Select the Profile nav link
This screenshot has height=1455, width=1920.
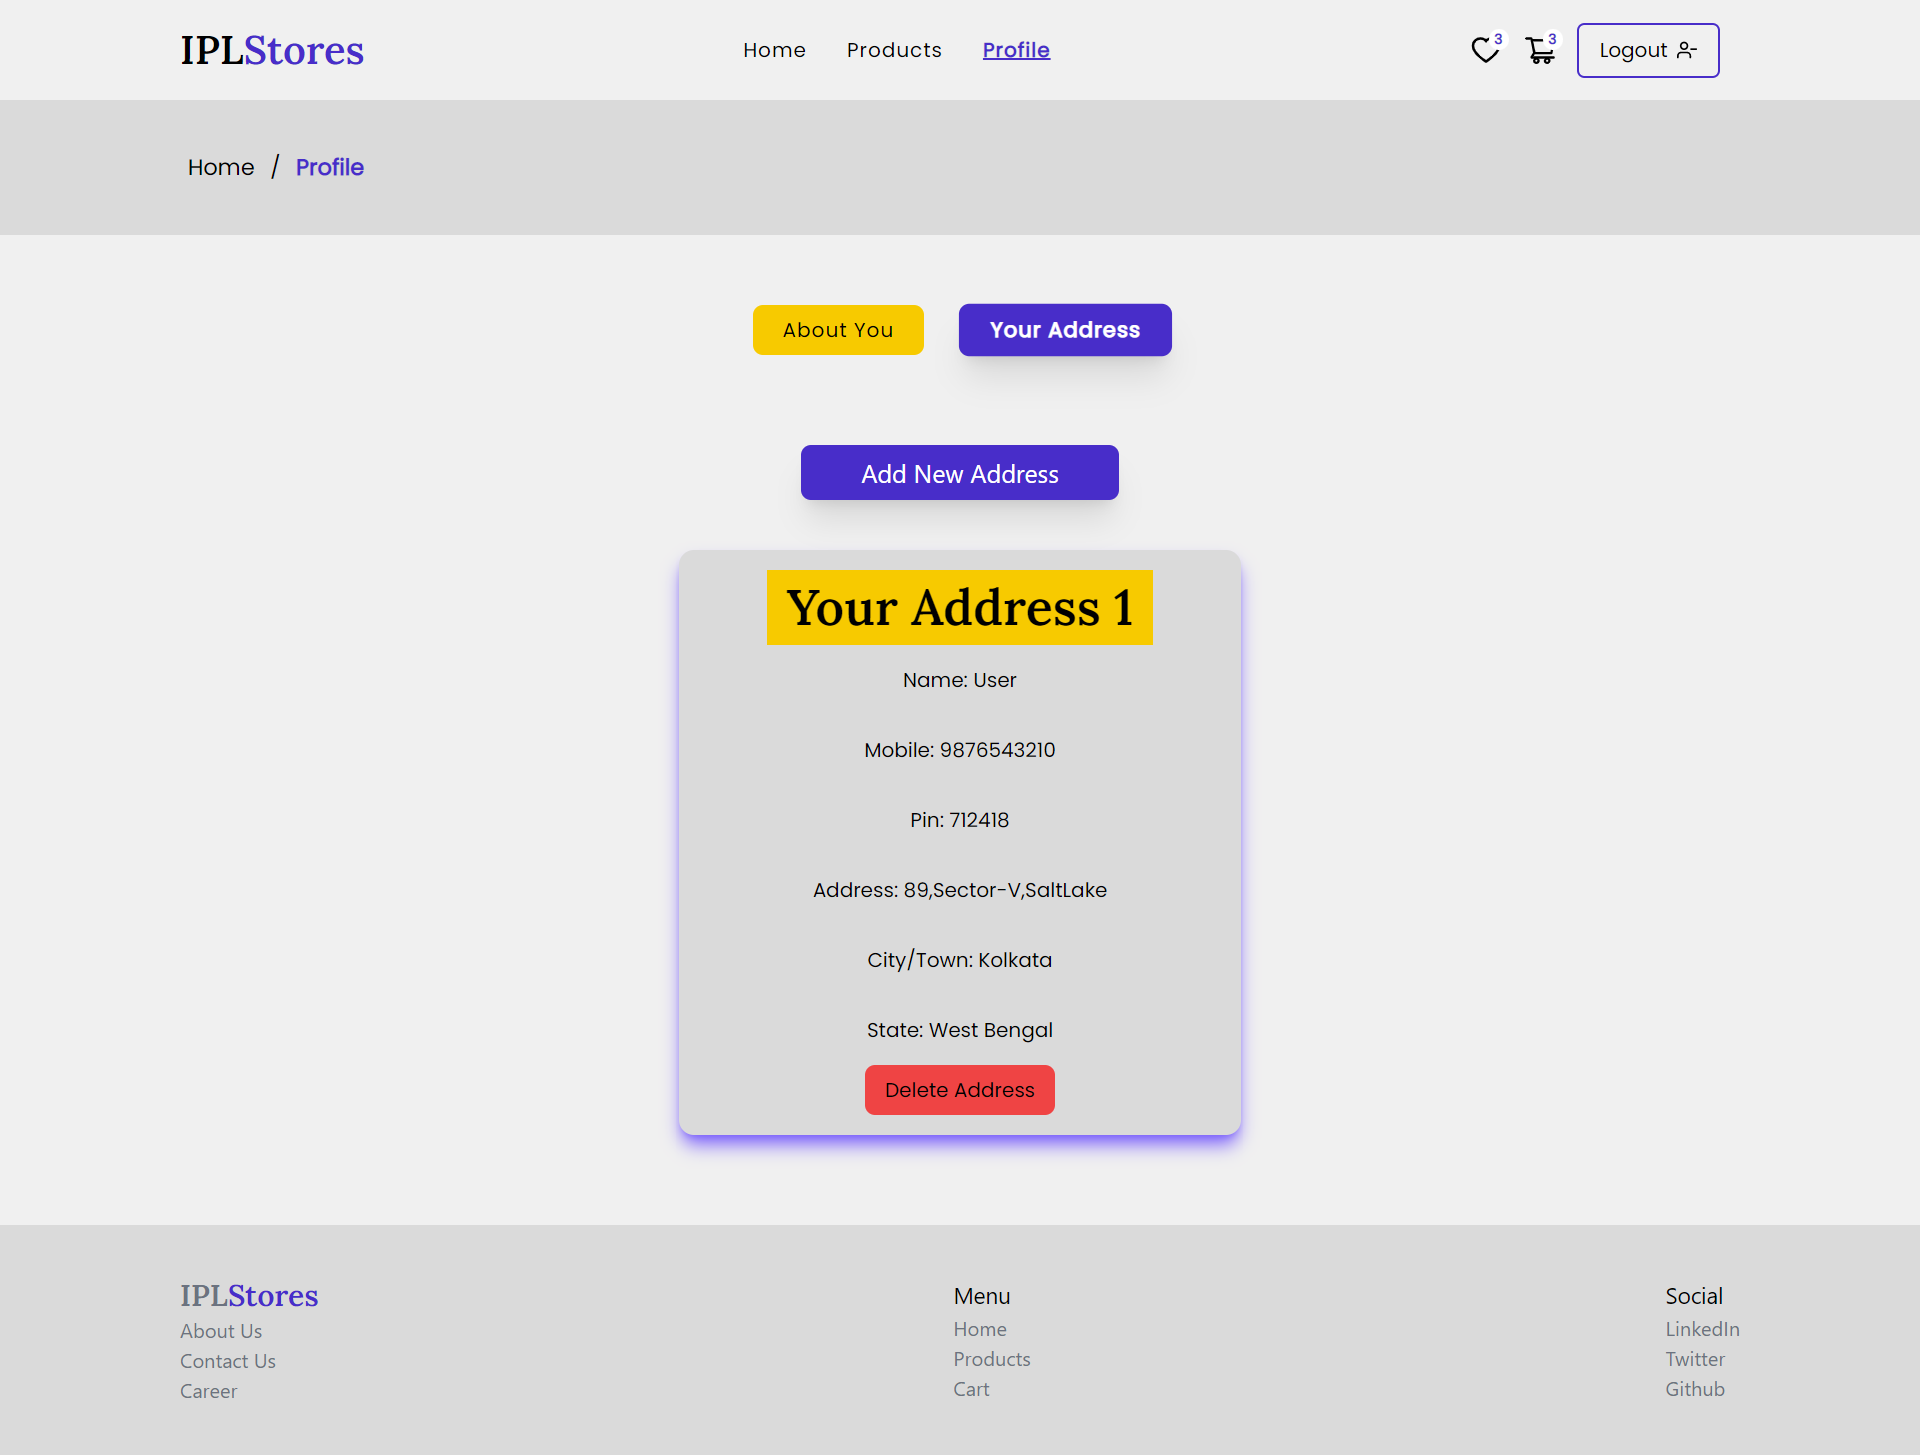pos(1016,50)
